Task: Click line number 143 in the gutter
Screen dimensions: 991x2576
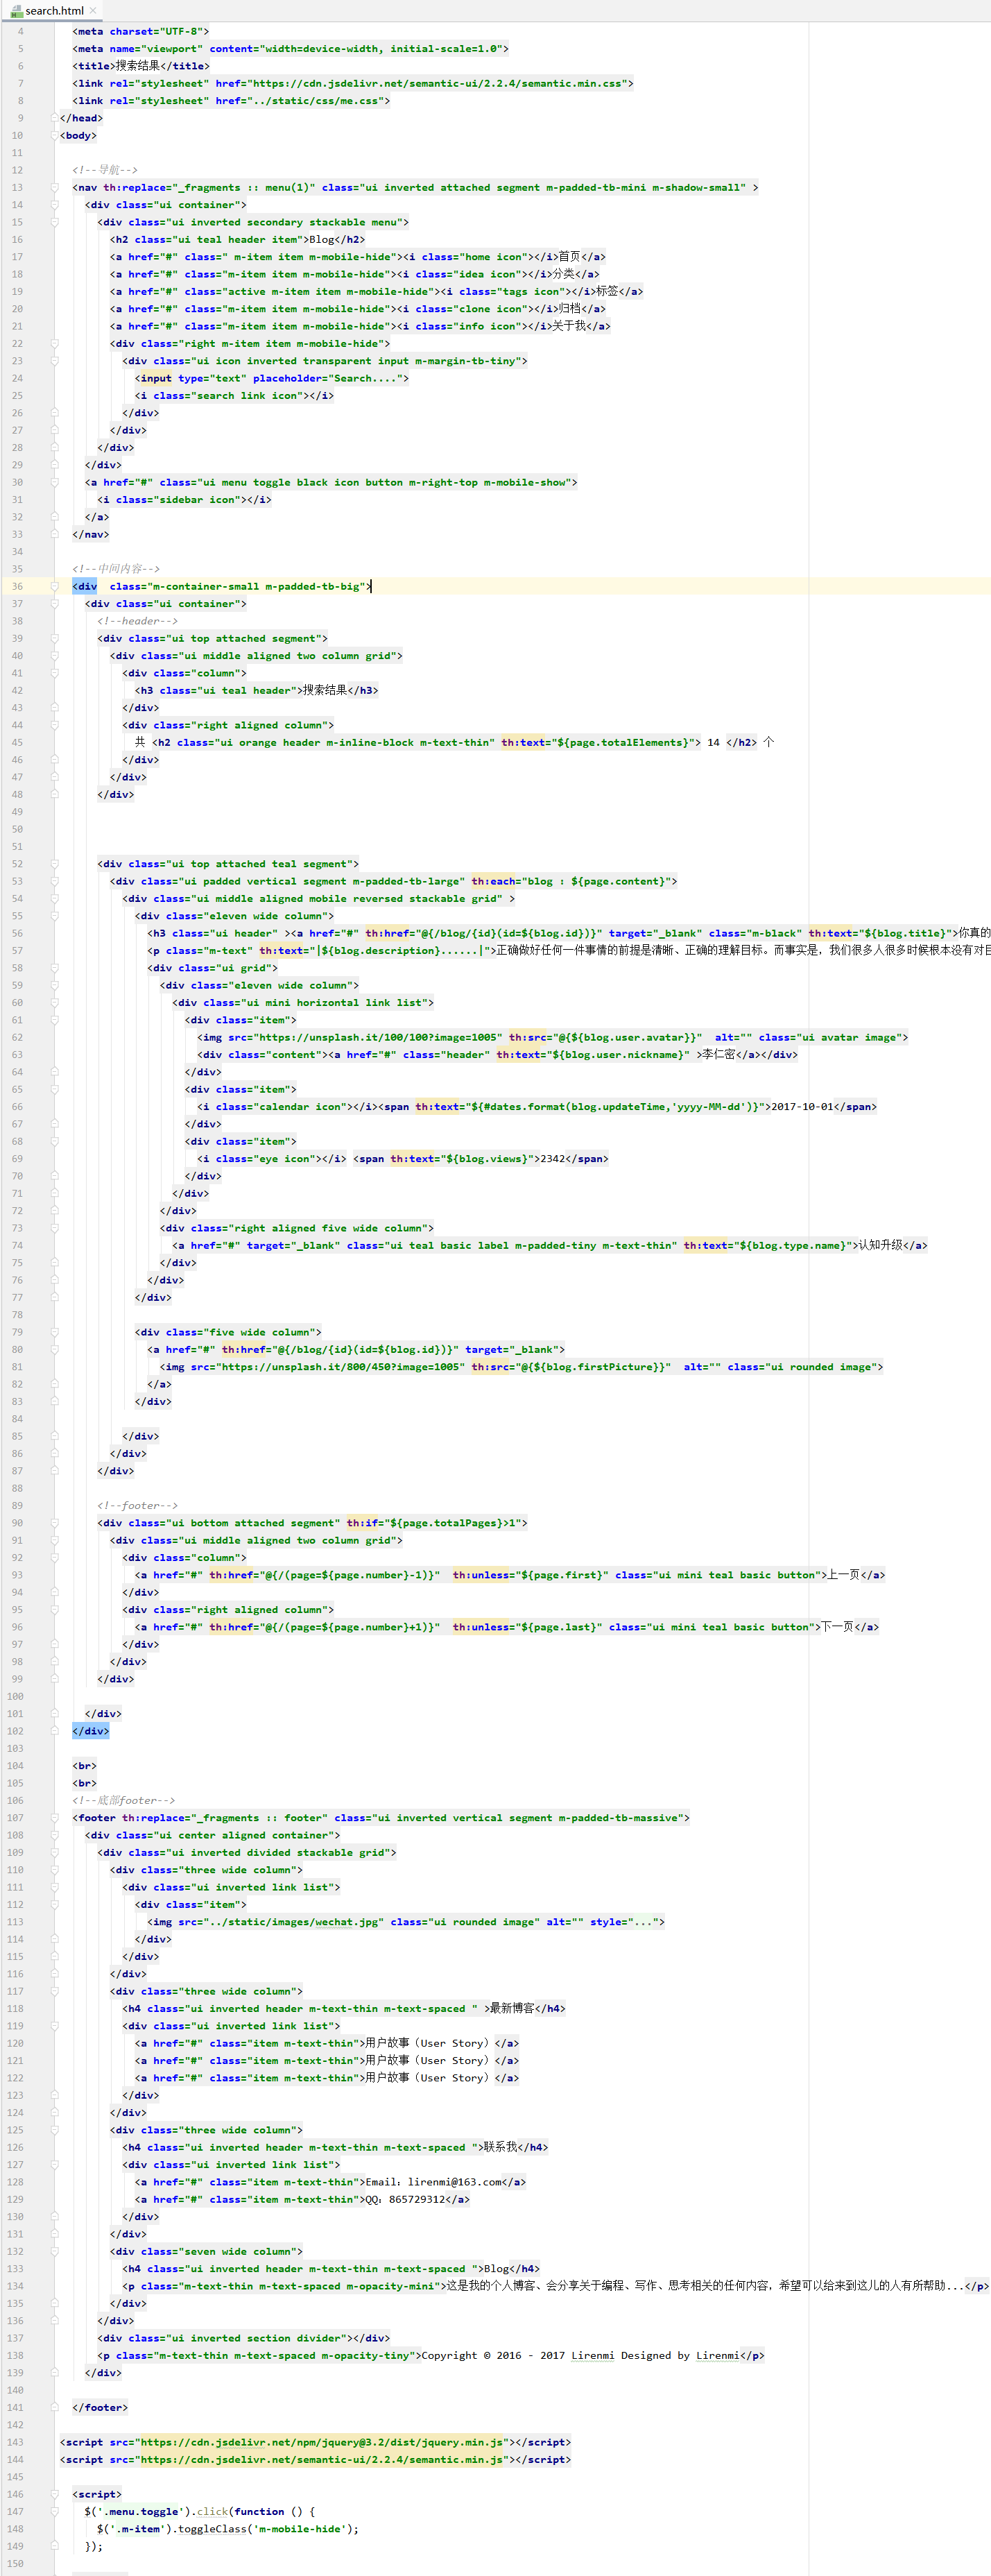Action: (x=15, y=2442)
